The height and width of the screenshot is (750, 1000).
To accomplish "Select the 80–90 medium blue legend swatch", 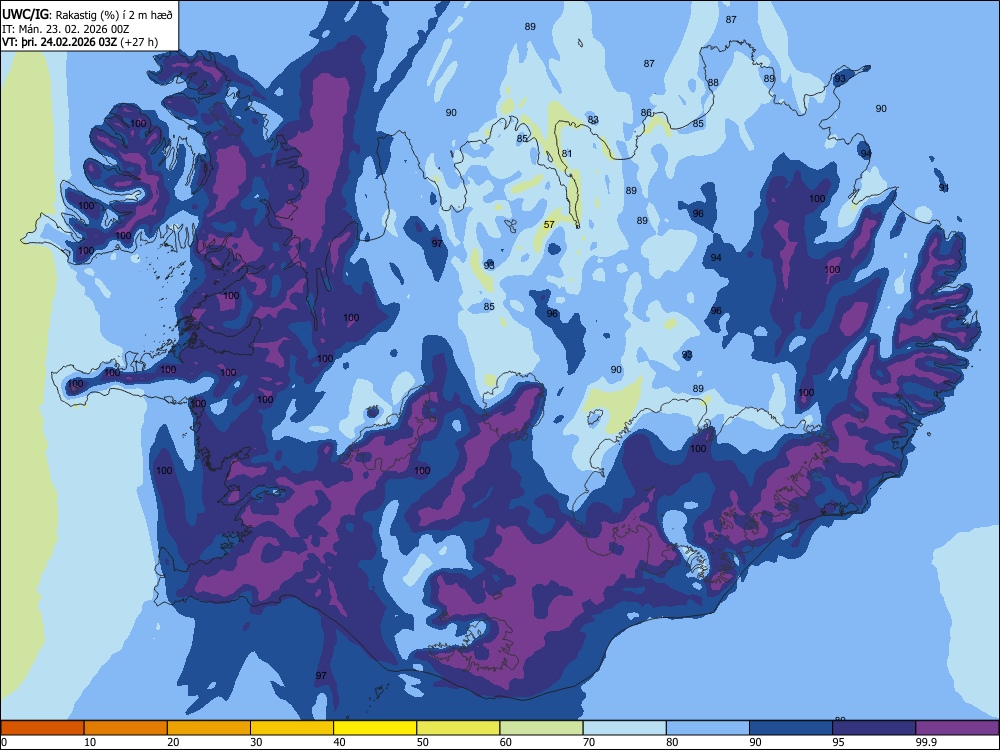I will [708, 728].
